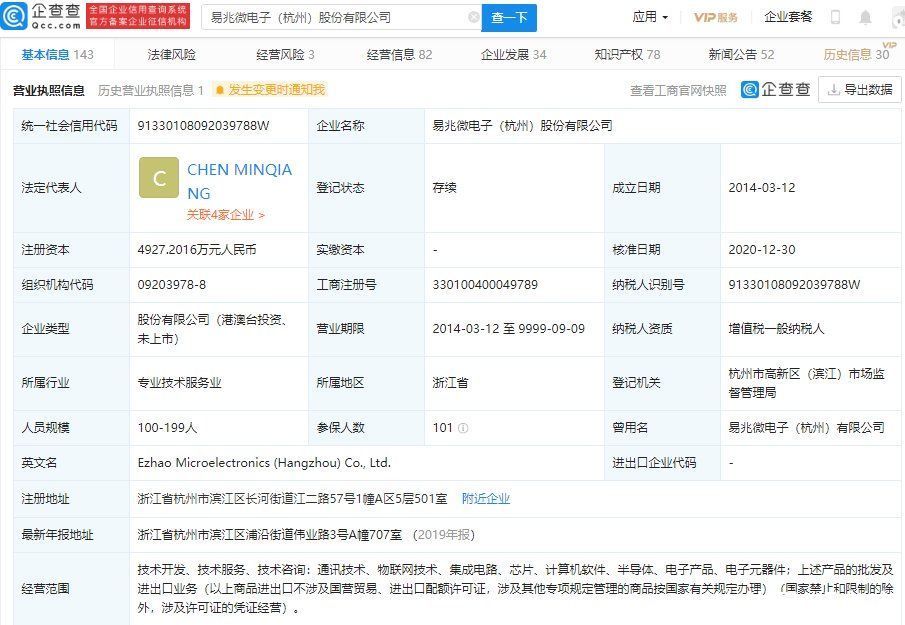905x625 pixels.
Task: Click former name 易兆微电子（杭州）有限公司
Action: (806, 428)
